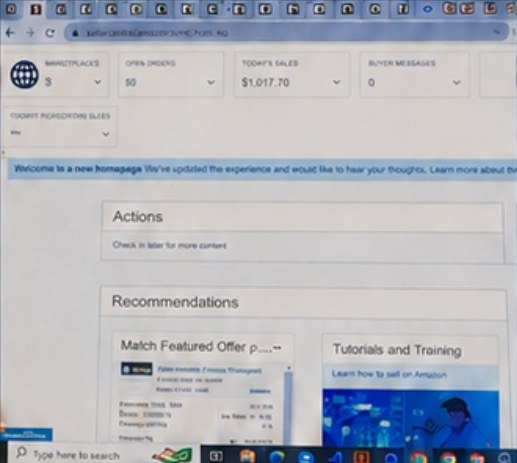Click the up arrow of the Match Featured Offer scrollbar
This screenshot has height=463, width=517.
tap(289, 368)
